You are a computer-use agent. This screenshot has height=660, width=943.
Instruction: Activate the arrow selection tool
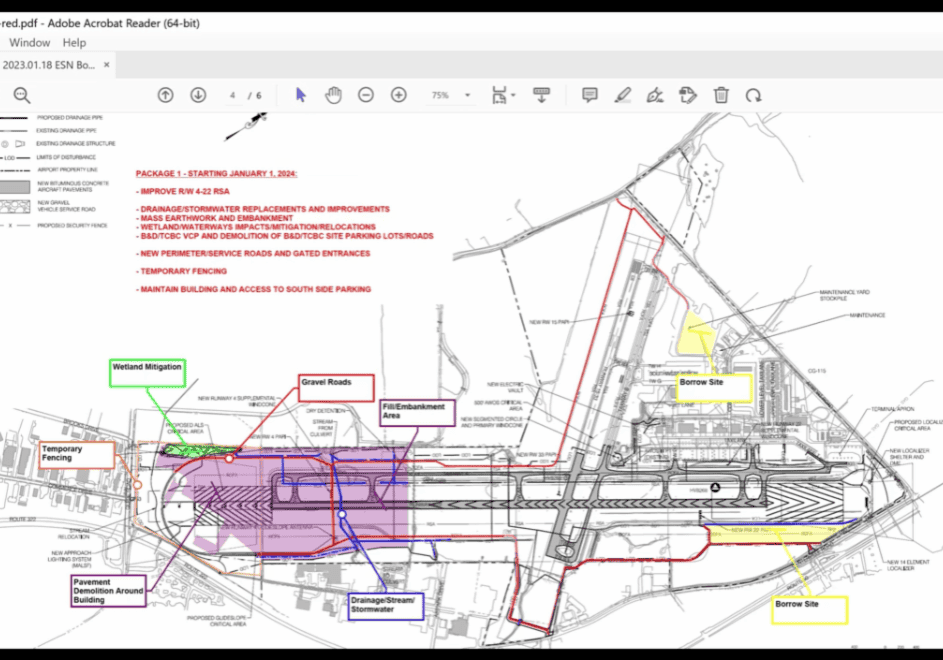(x=301, y=95)
